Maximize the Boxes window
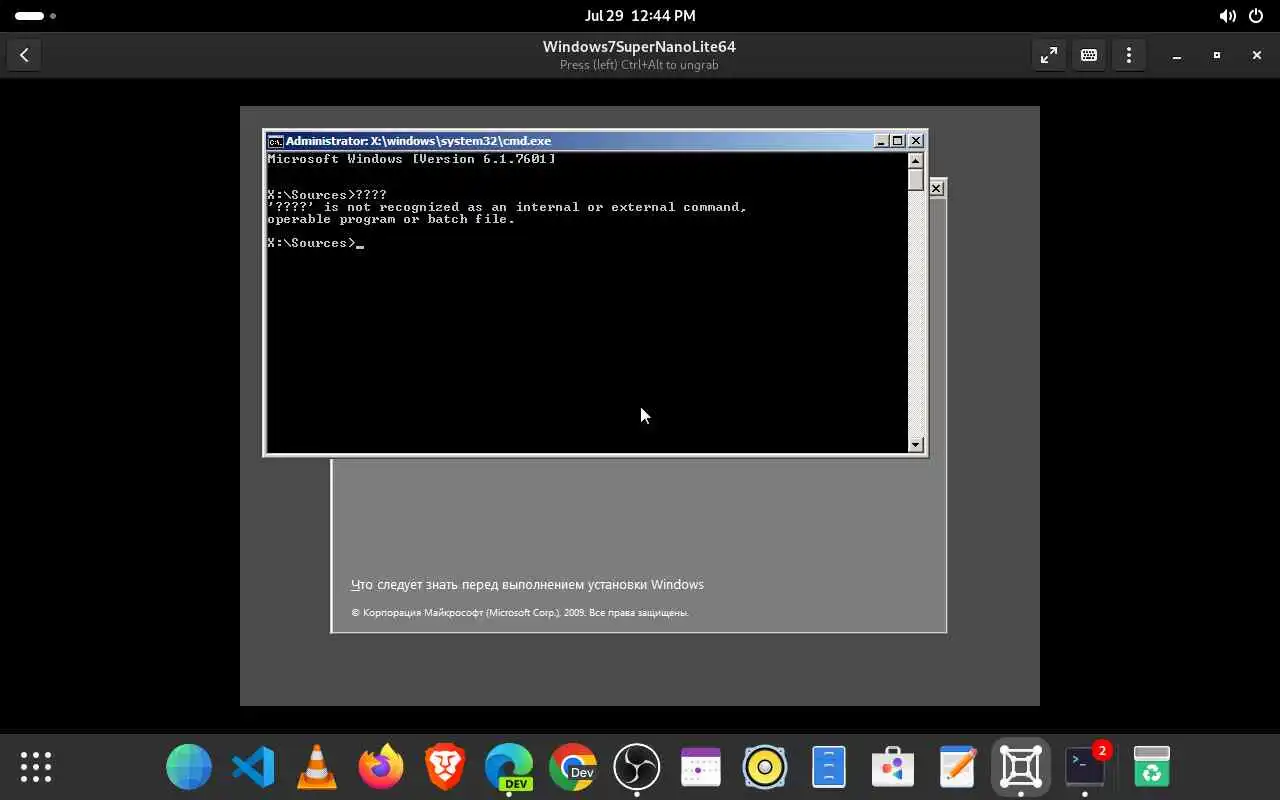 pos(1217,56)
